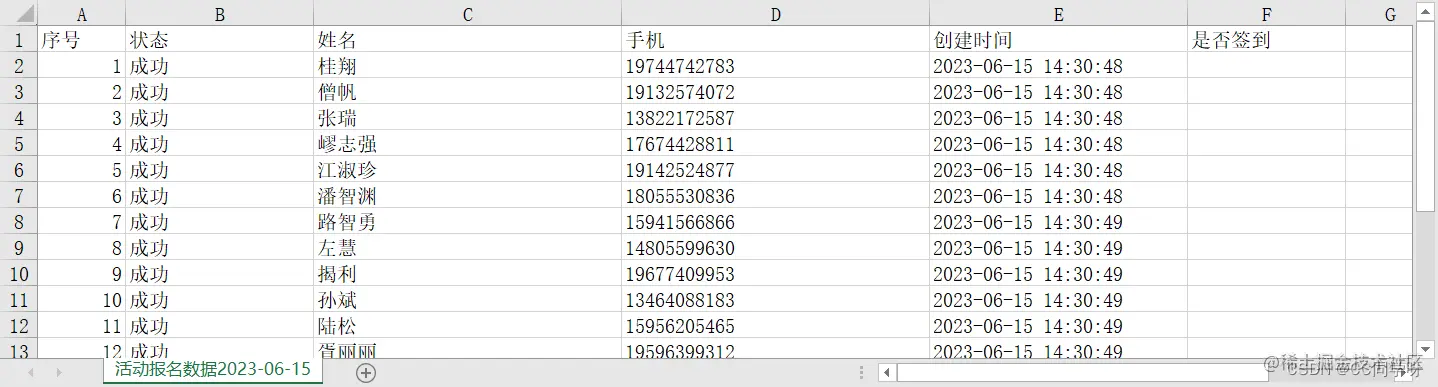Go to previous sheet using left arrow
The width and height of the screenshot is (1438, 387).
click(31, 372)
